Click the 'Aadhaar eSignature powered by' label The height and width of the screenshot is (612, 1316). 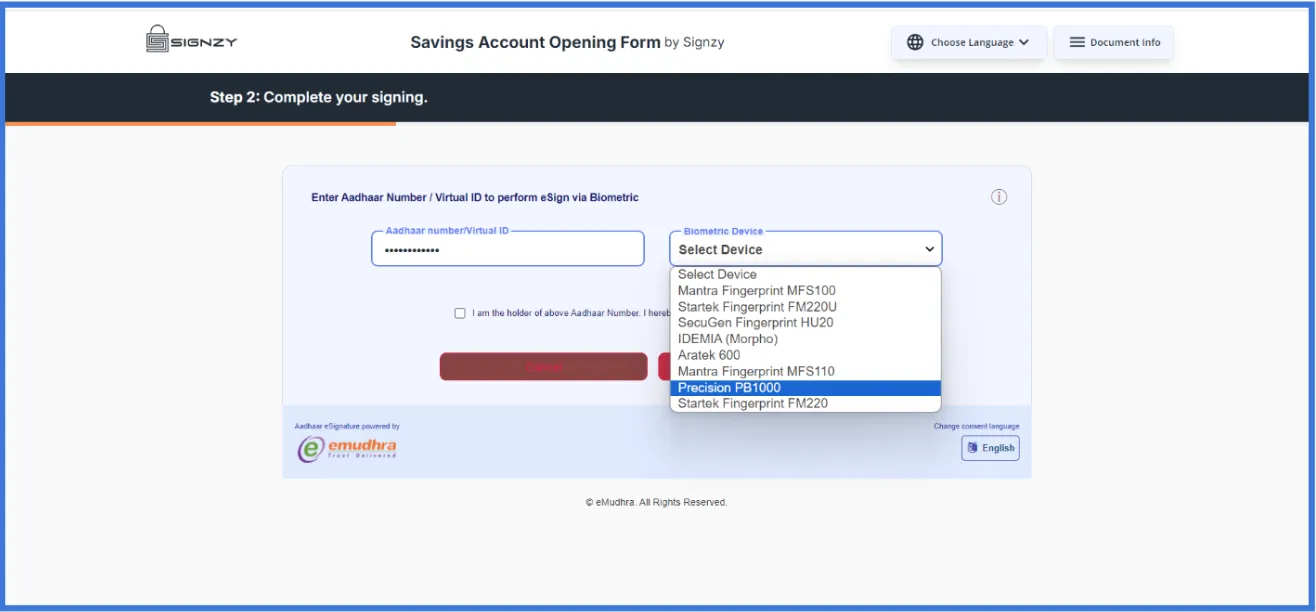click(x=347, y=426)
